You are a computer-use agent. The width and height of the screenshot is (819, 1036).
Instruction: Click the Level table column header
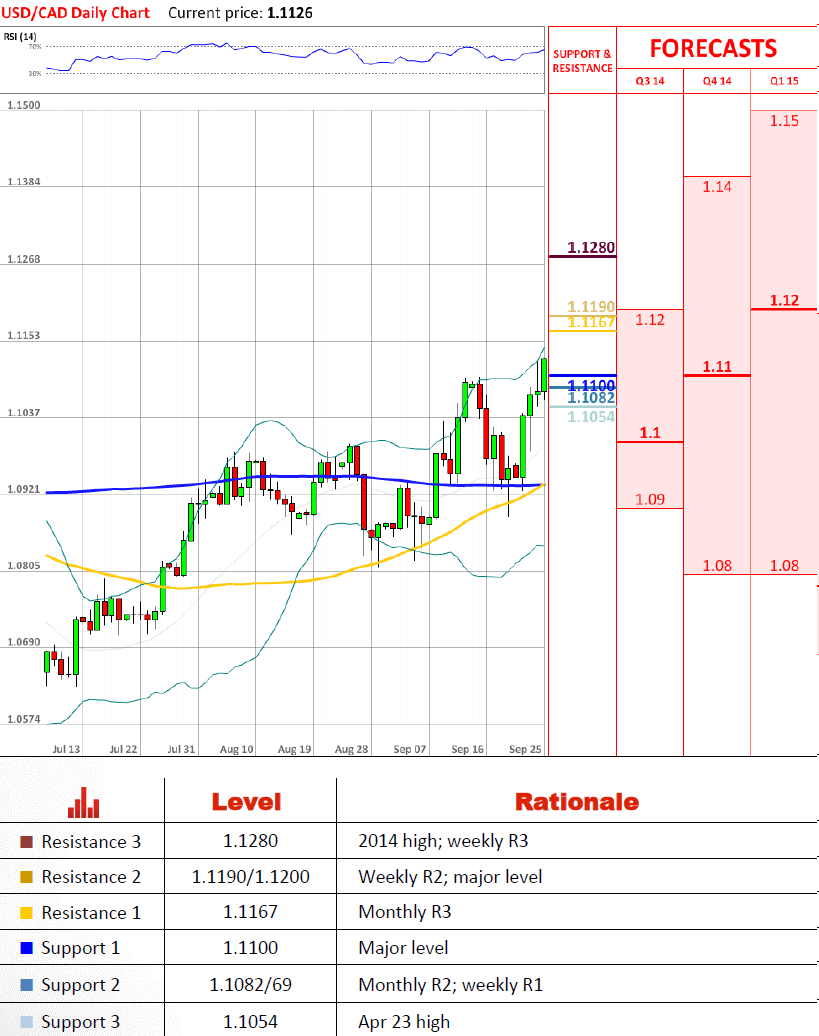pyautogui.click(x=246, y=802)
